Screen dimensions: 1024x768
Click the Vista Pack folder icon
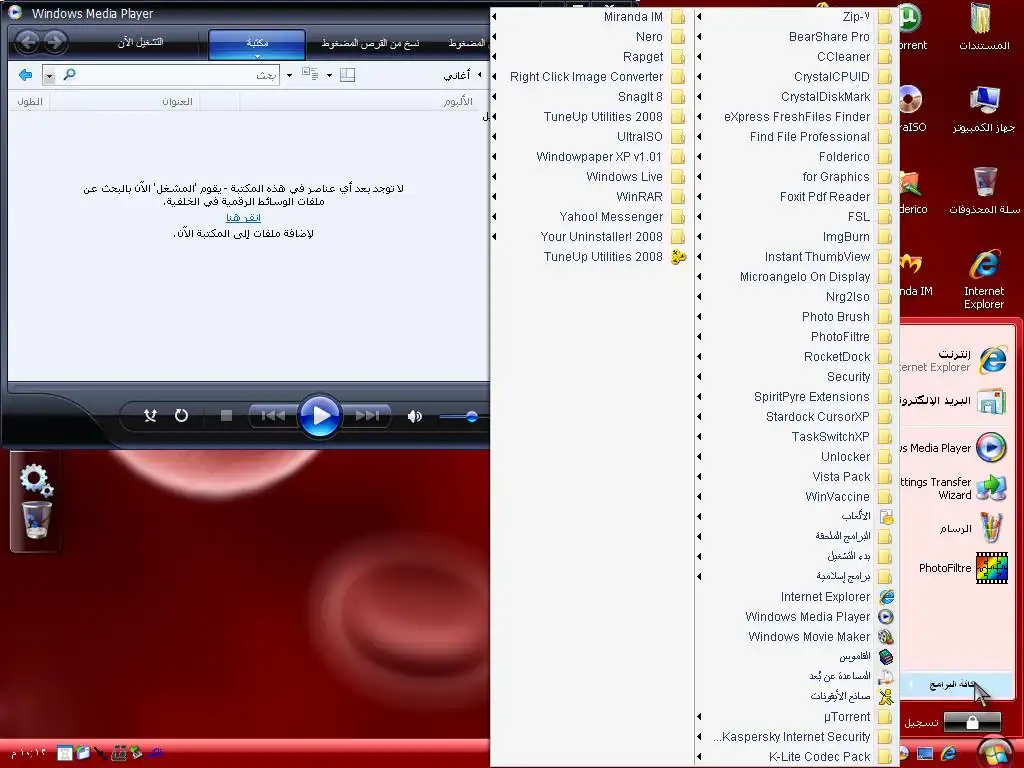coord(885,477)
